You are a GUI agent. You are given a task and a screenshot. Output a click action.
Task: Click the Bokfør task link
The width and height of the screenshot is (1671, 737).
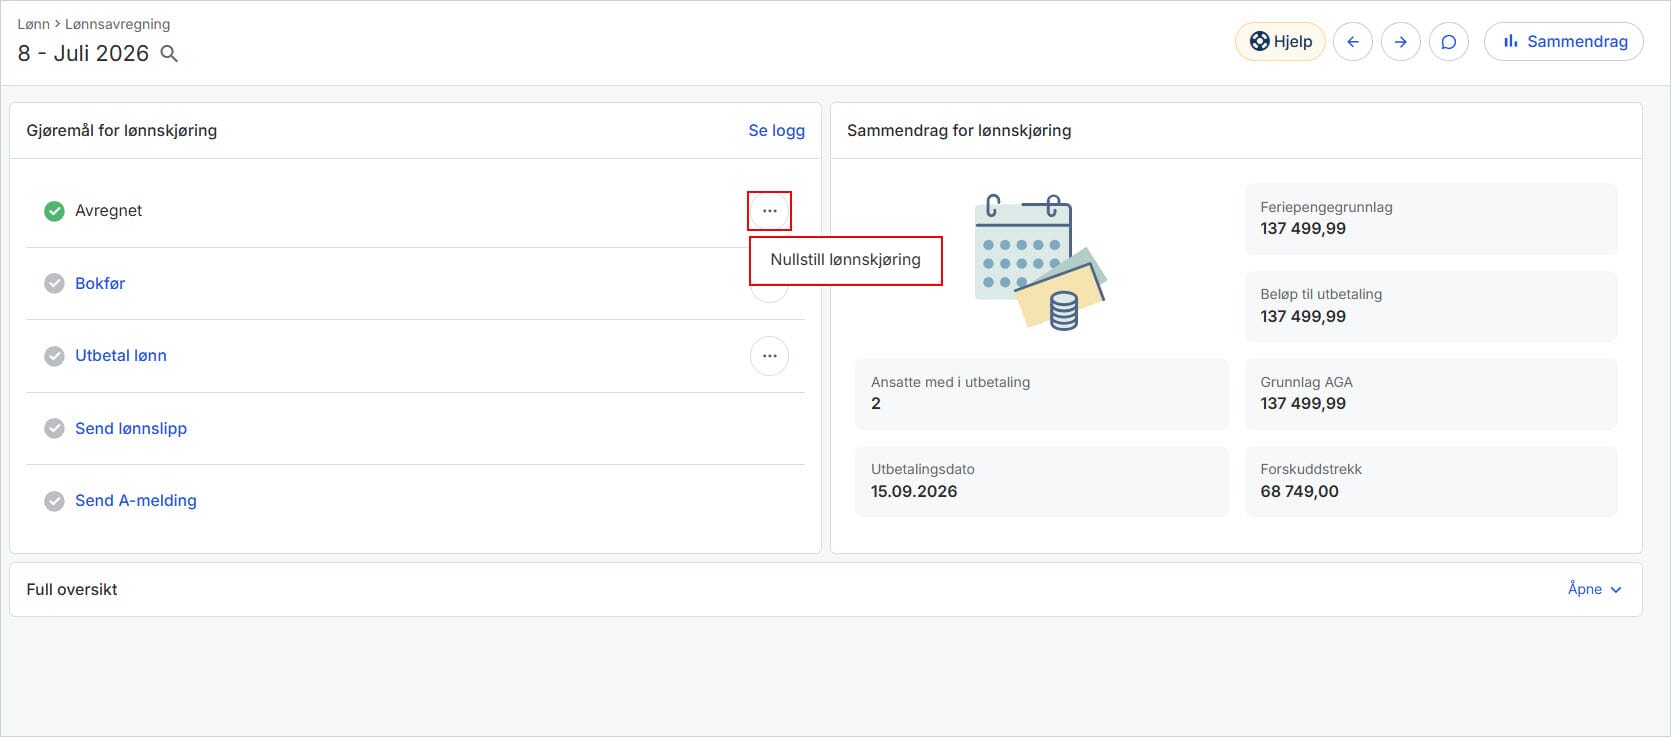[100, 283]
